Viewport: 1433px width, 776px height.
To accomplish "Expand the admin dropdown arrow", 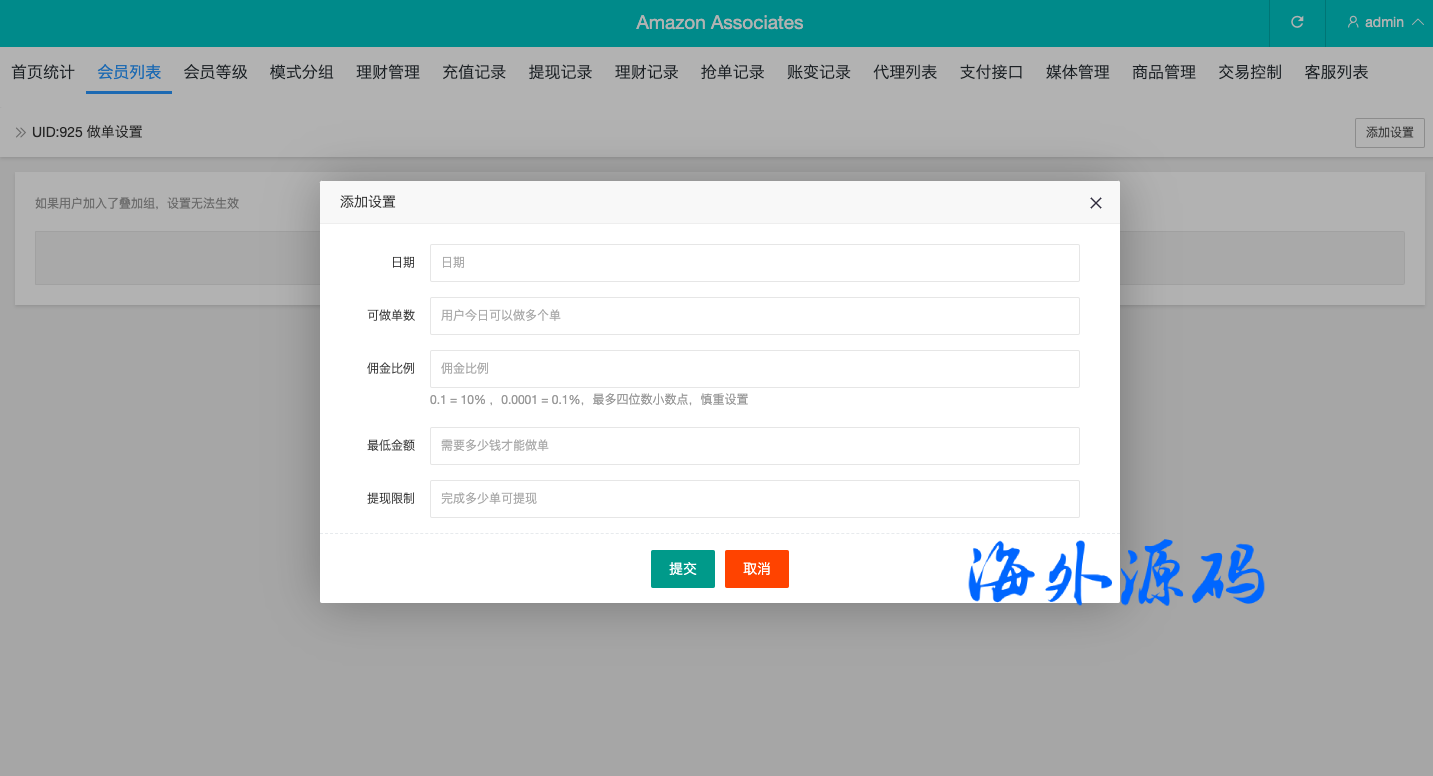I will pyautogui.click(x=1417, y=22).
